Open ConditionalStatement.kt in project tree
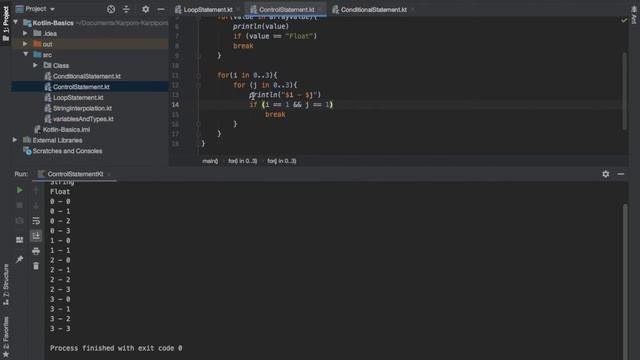The width and height of the screenshot is (640, 360). 87,76
